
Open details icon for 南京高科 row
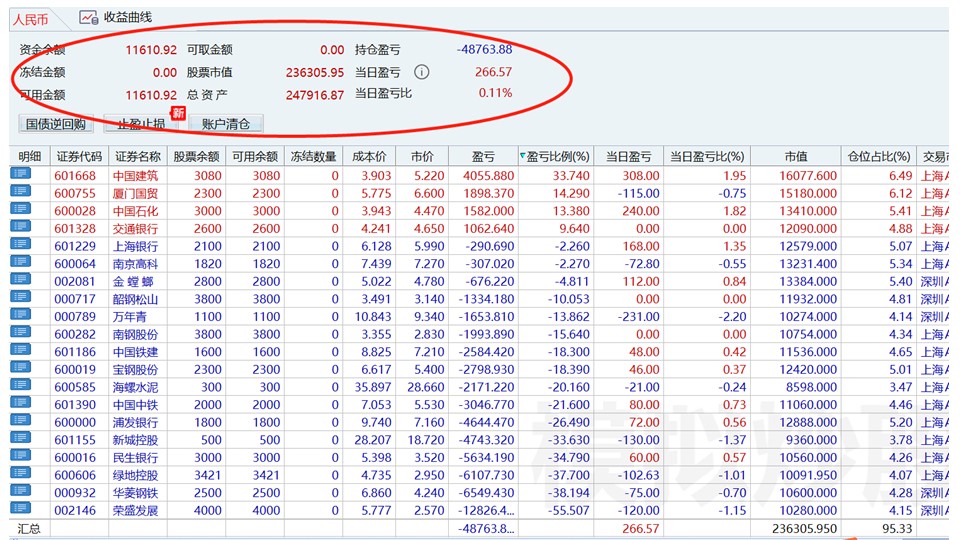20,262
